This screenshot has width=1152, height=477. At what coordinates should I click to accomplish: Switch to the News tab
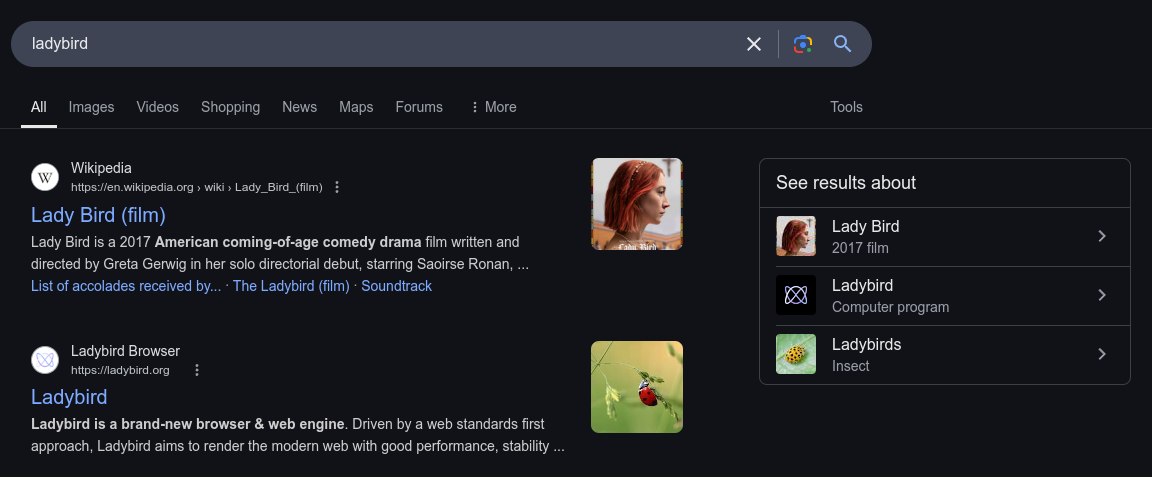coord(299,107)
